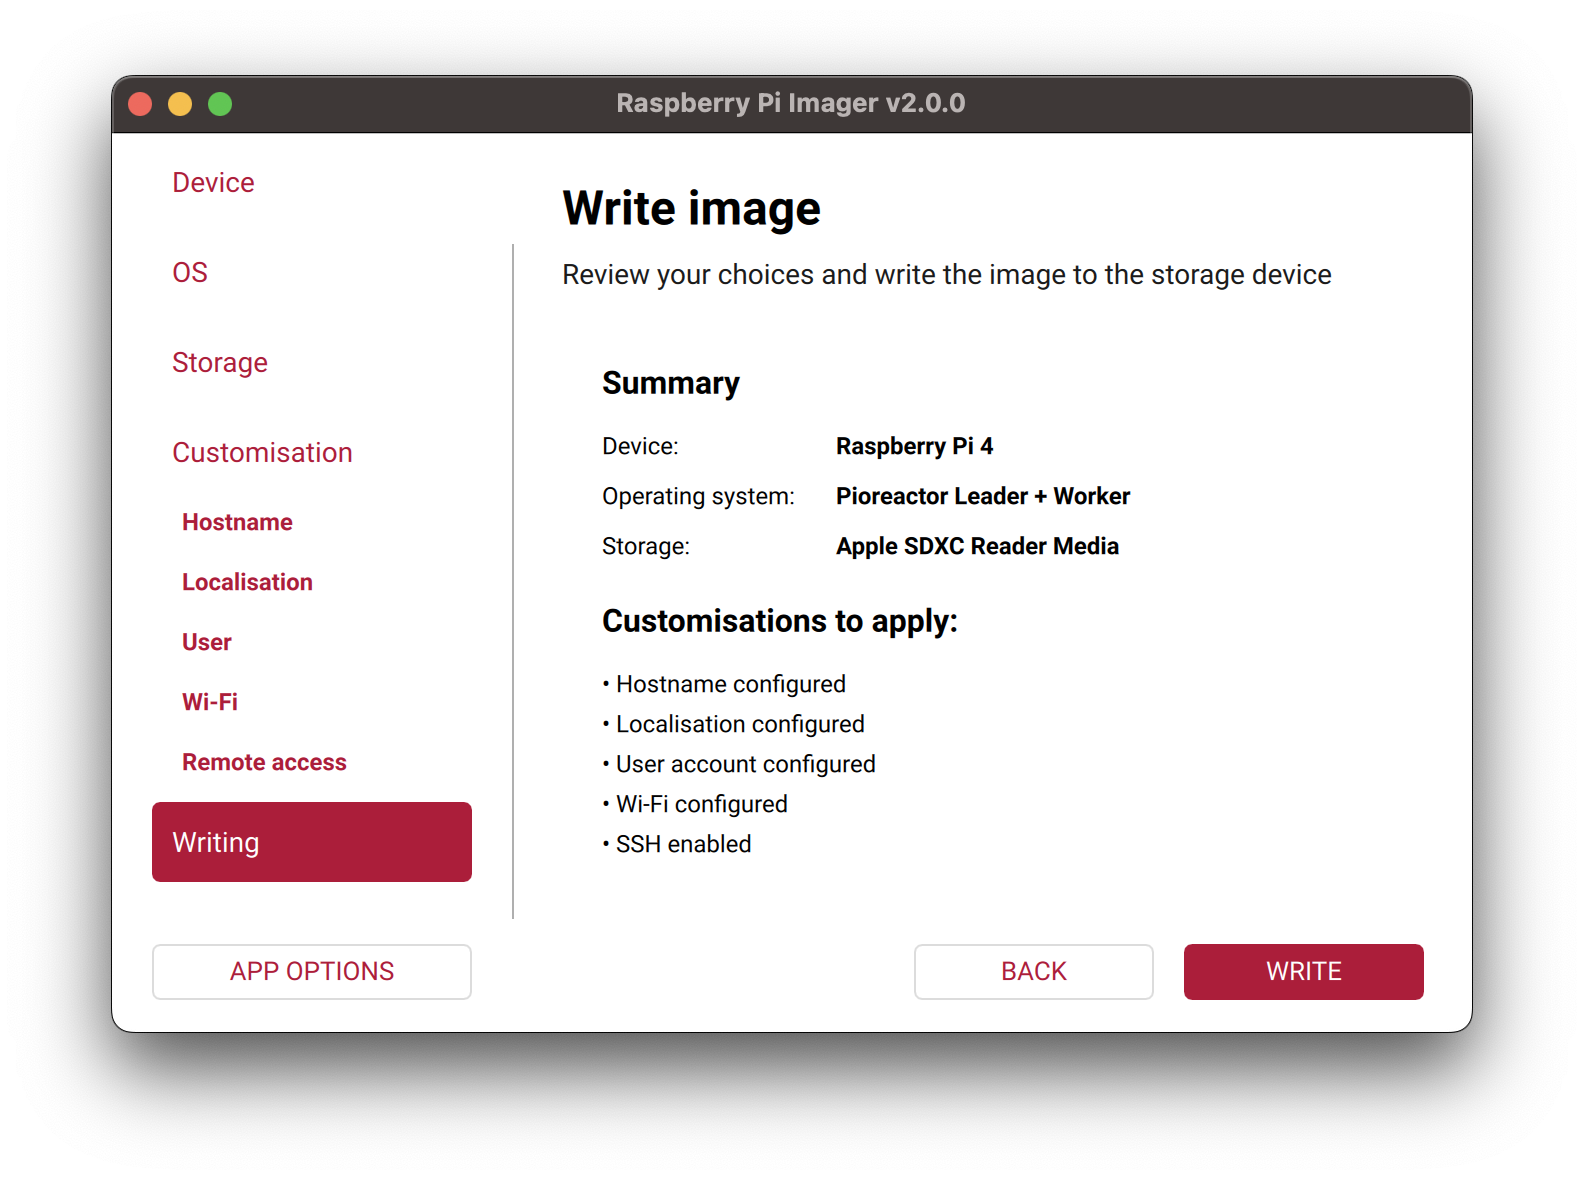1584x1180 pixels.
Task: Click Apple SDXC Reader Media value
Action: tap(977, 546)
